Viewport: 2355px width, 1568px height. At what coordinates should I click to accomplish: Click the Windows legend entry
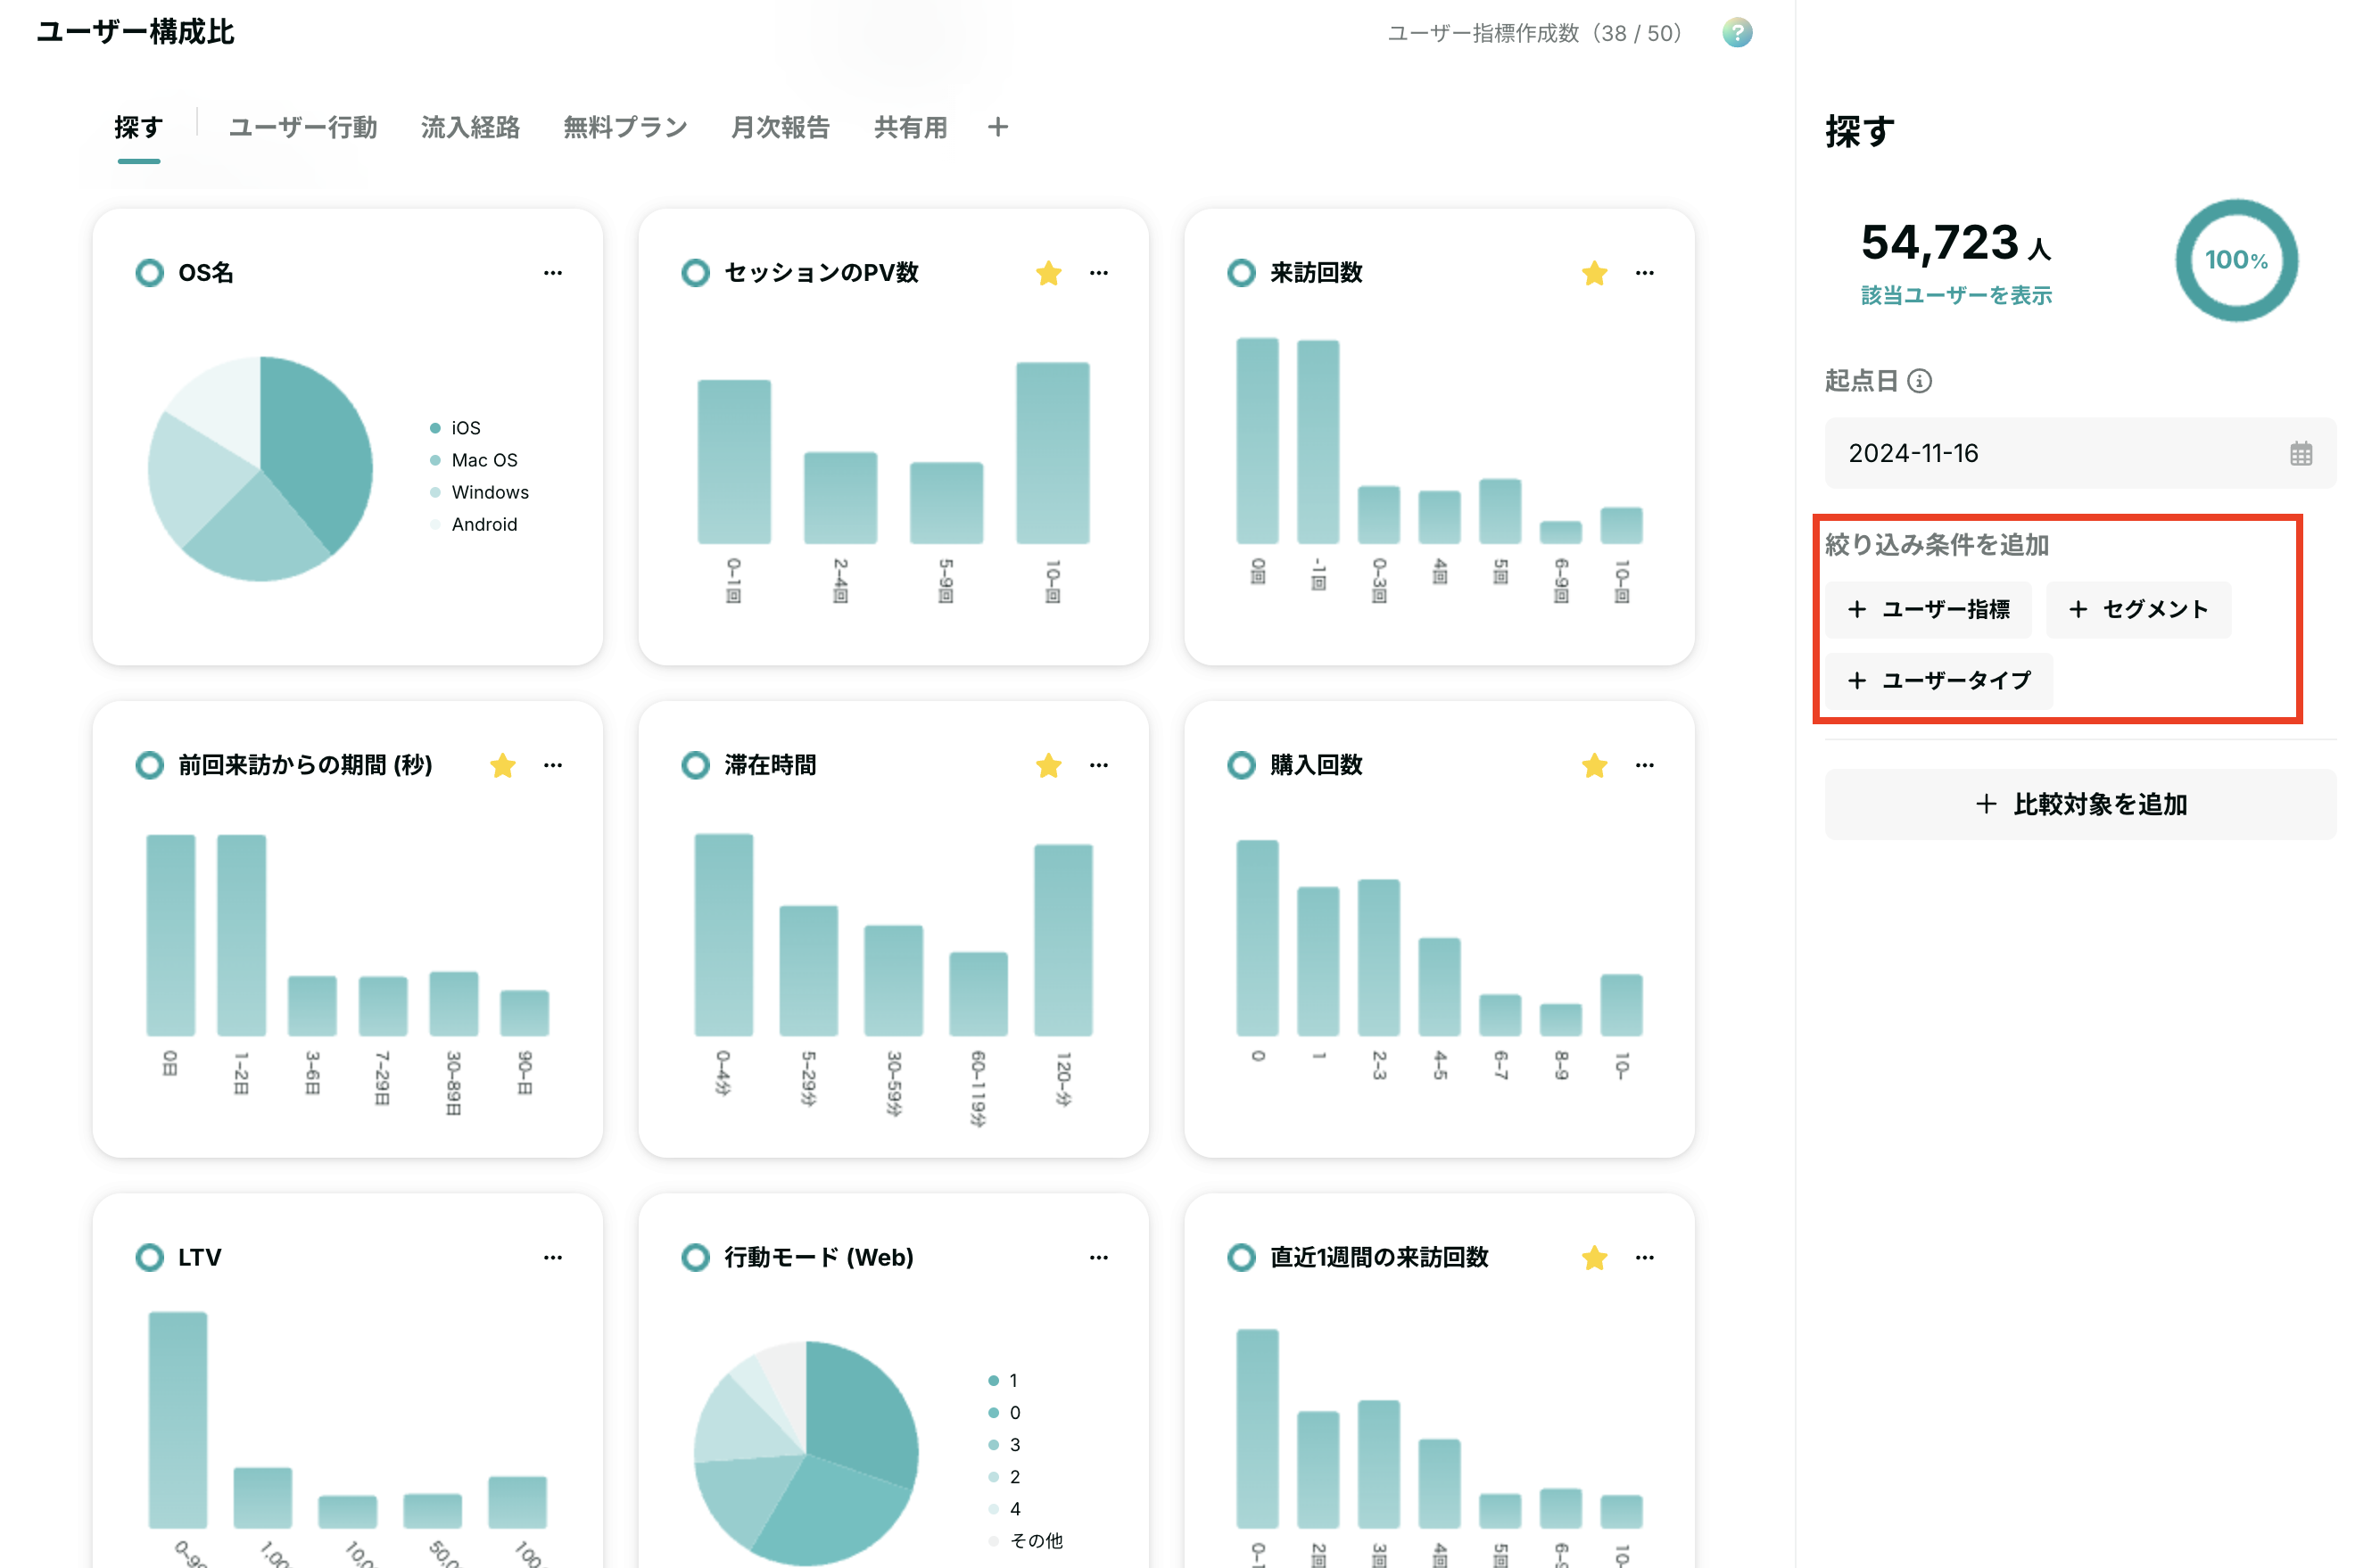coord(479,492)
